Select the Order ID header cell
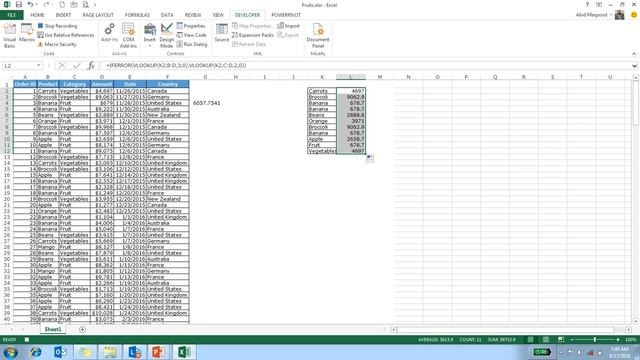 pyautogui.click(x=25, y=84)
